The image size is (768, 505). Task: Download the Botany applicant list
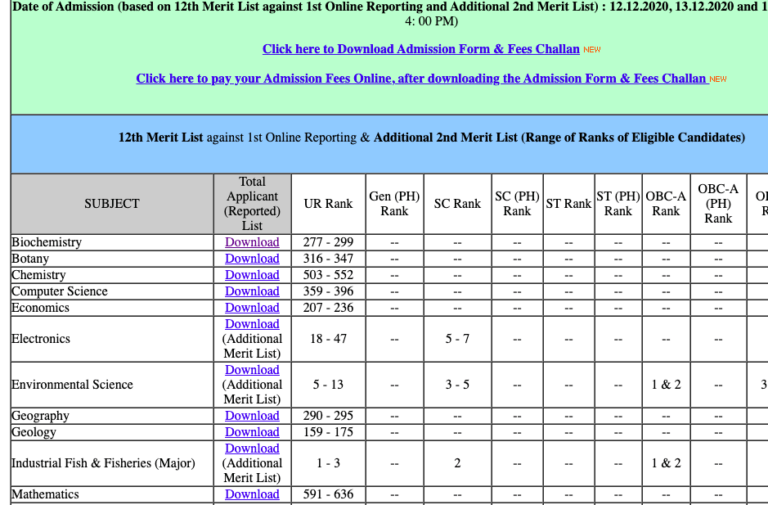click(x=252, y=259)
